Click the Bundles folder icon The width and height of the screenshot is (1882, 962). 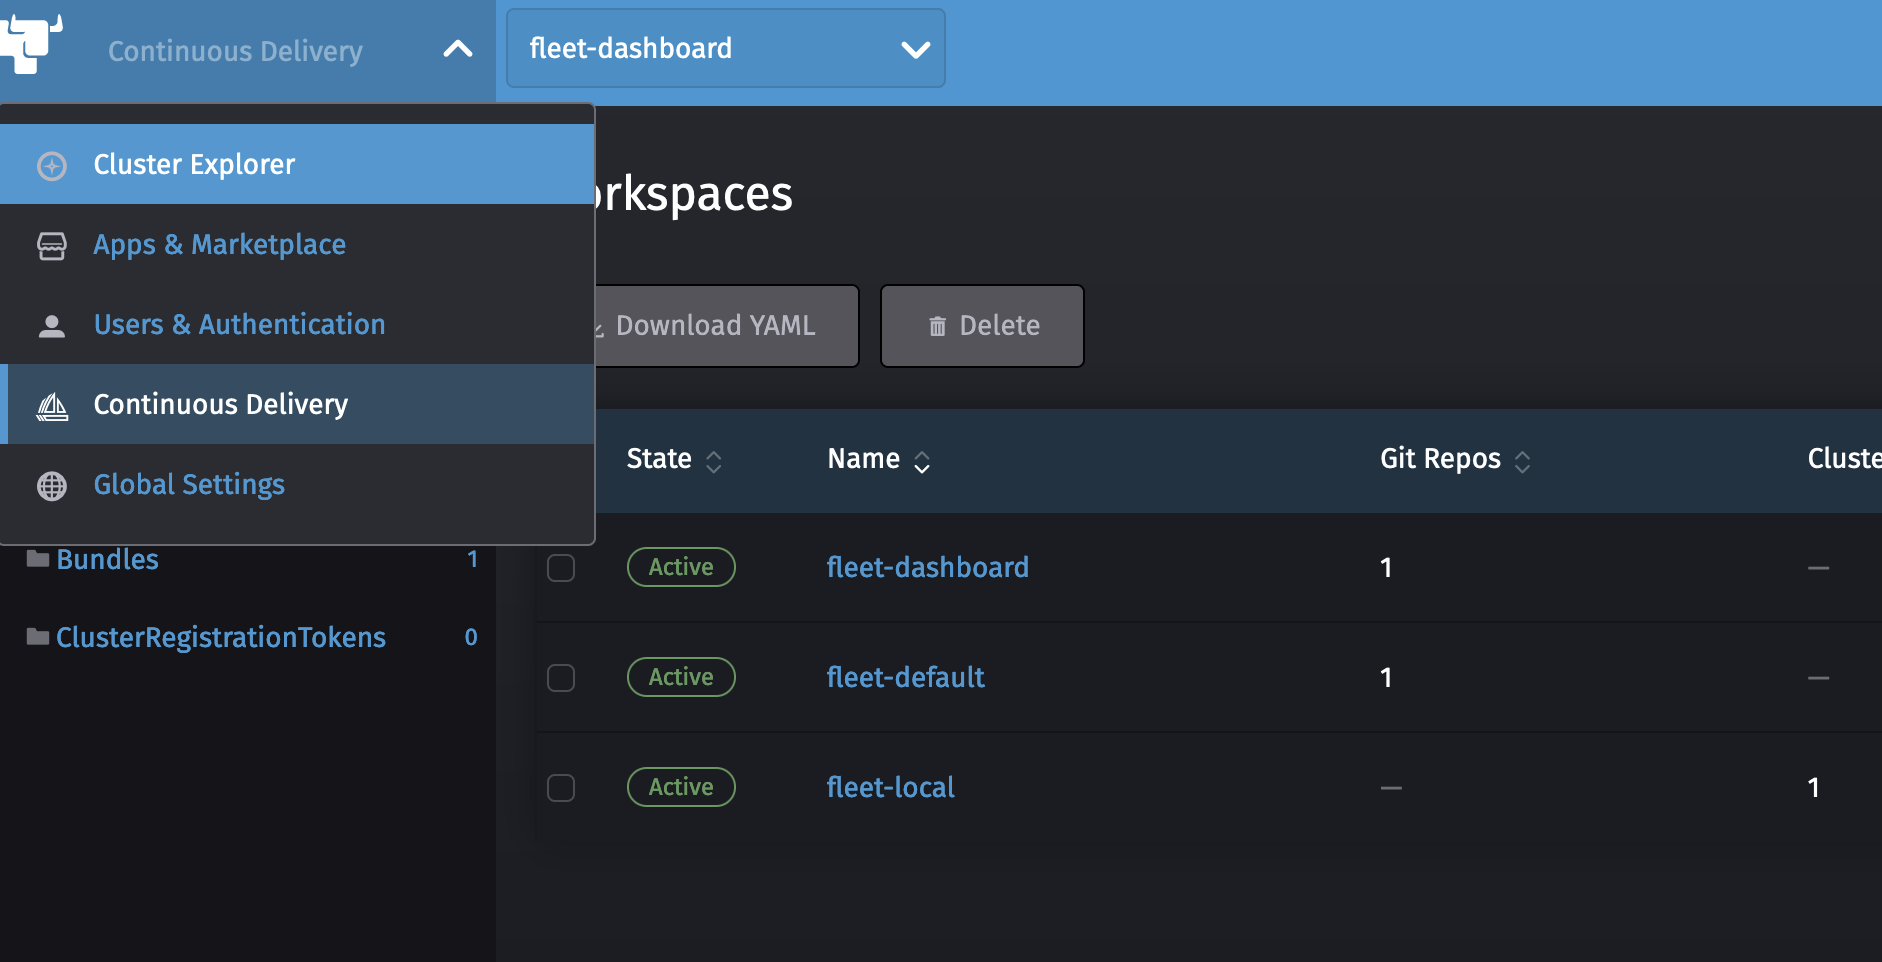tap(38, 559)
